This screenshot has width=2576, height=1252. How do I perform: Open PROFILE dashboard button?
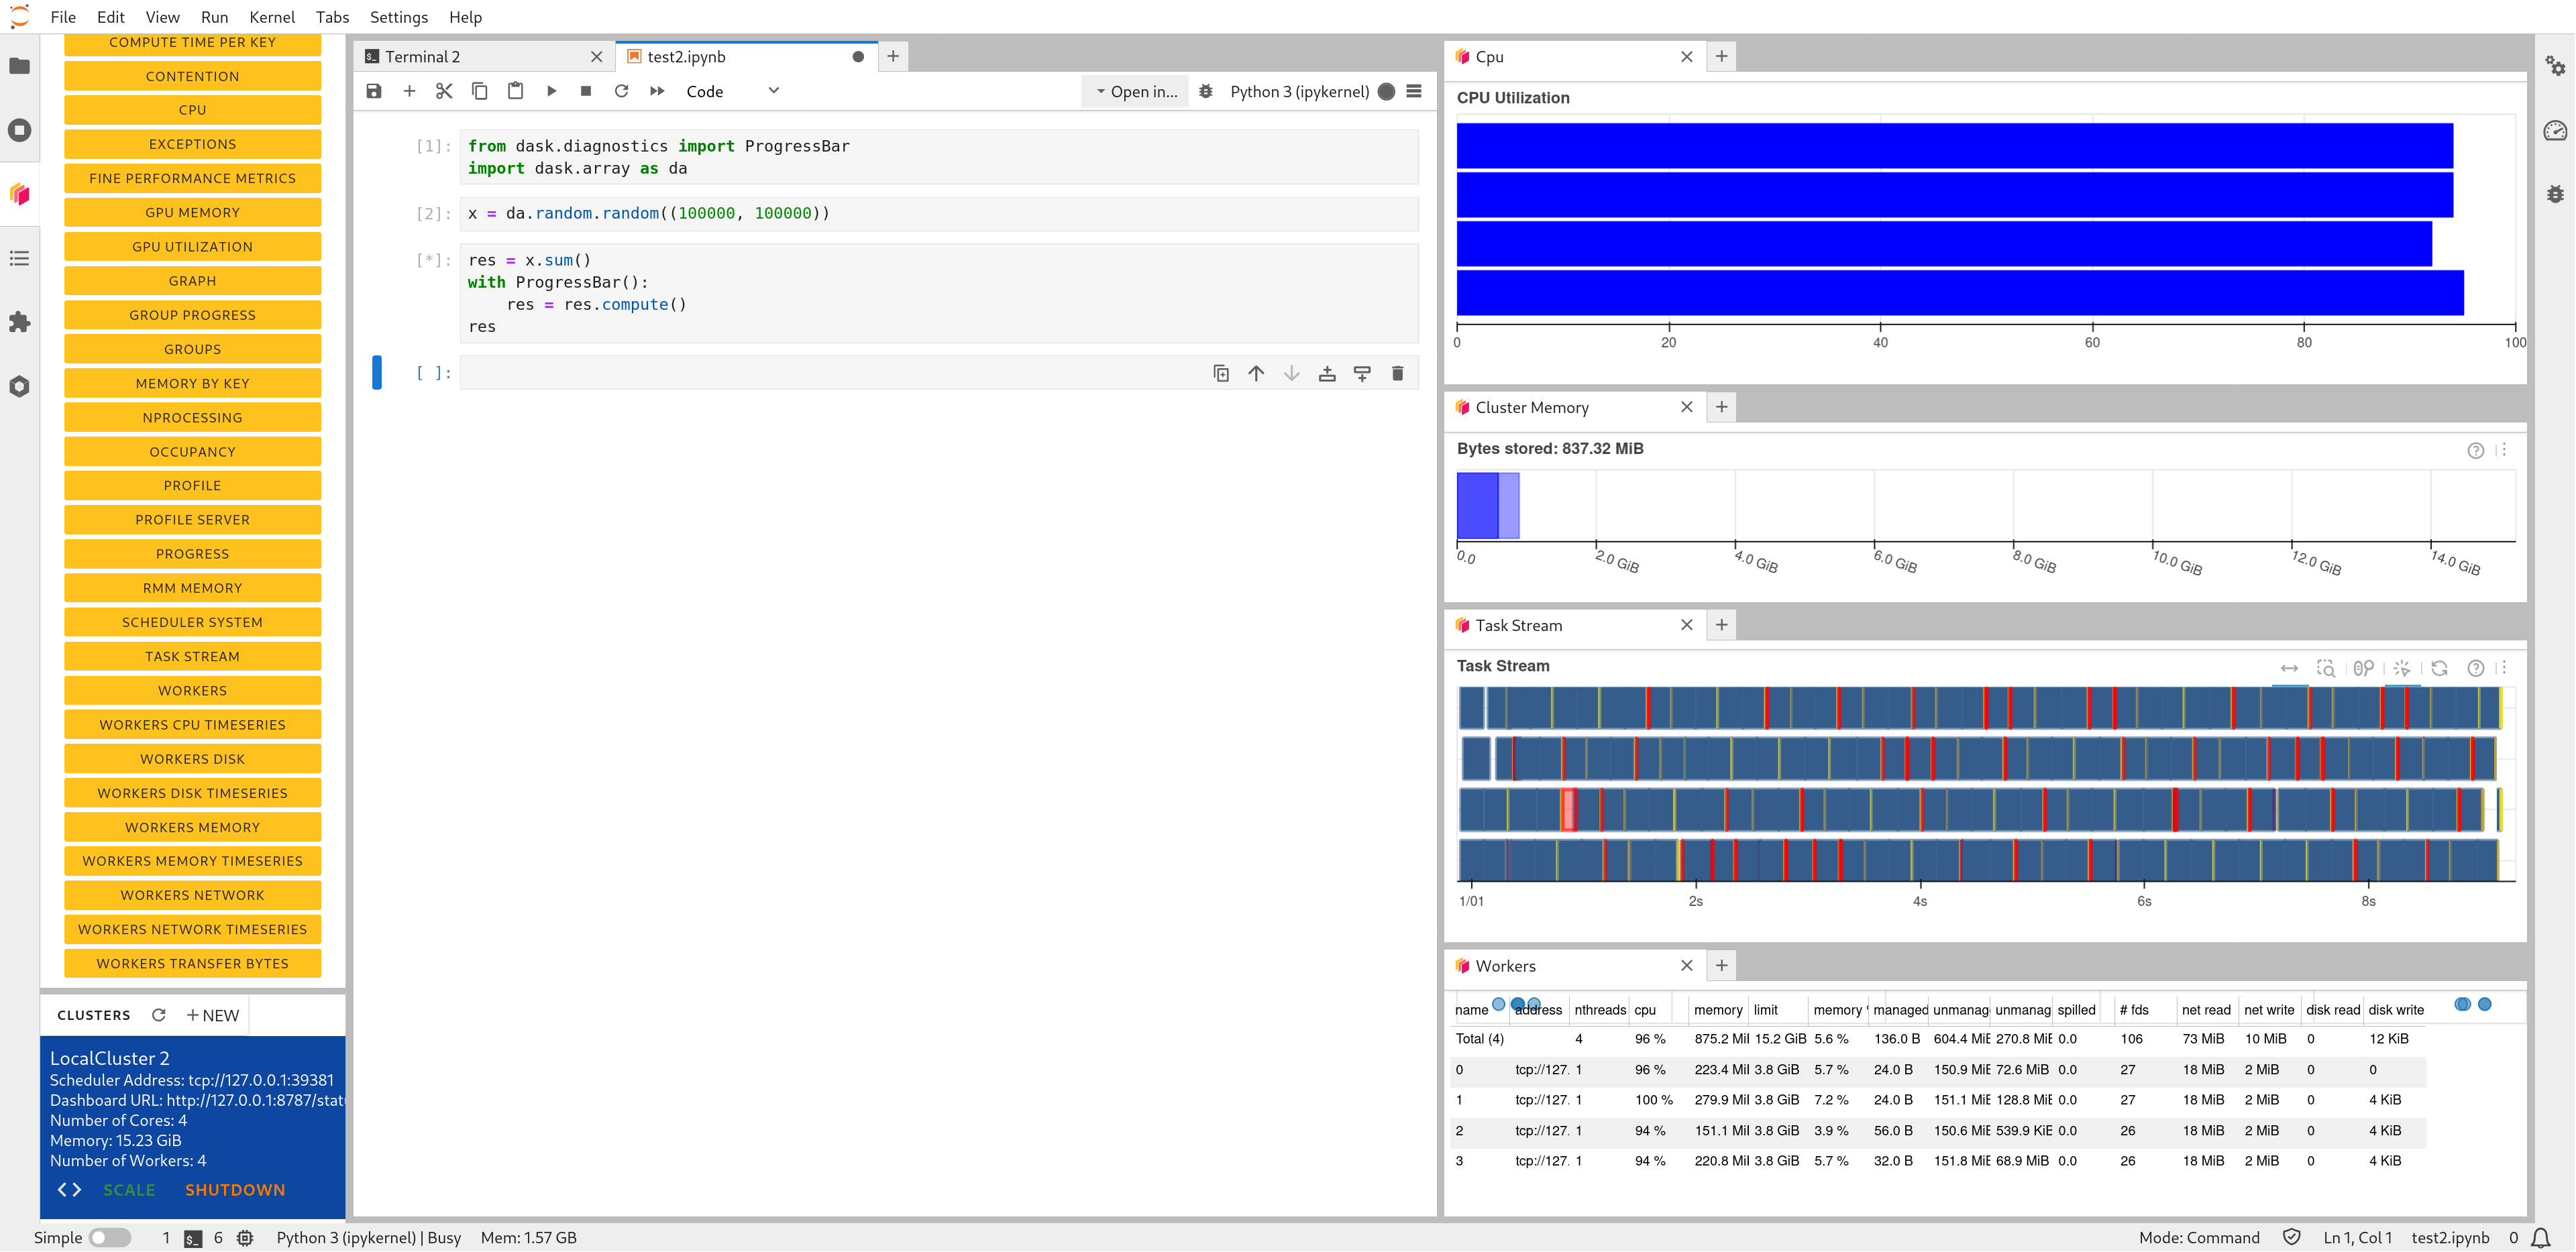pyautogui.click(x=192, y=486)
